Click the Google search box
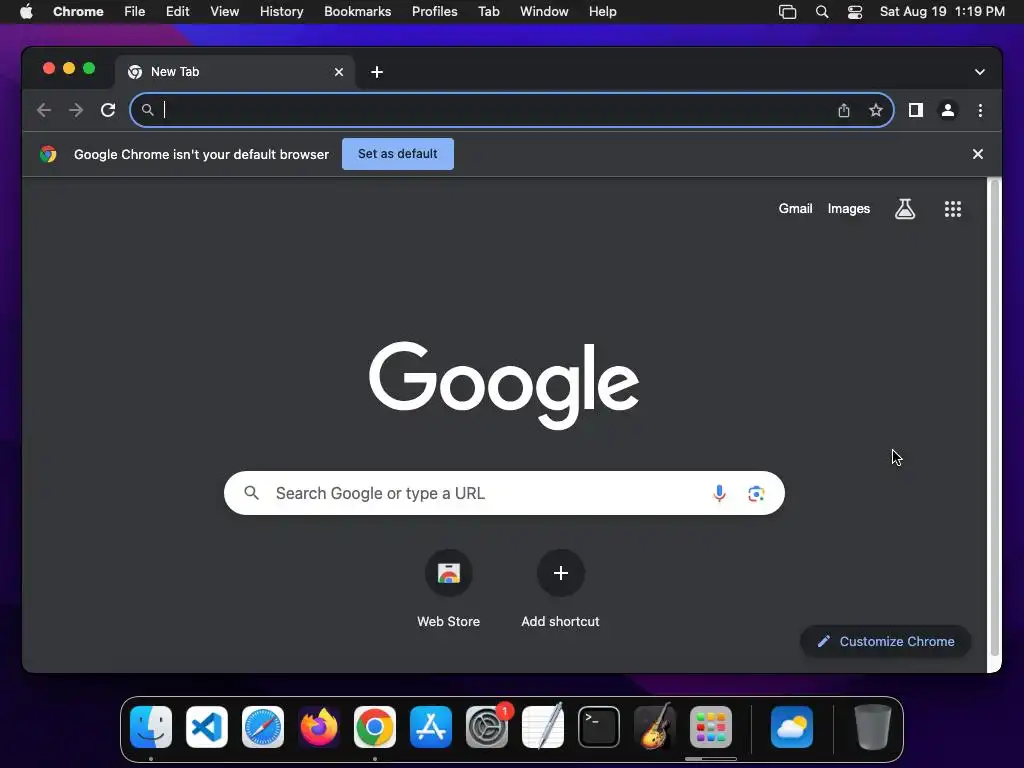This screenshot has width=1024, height=768. pos(504,493)
